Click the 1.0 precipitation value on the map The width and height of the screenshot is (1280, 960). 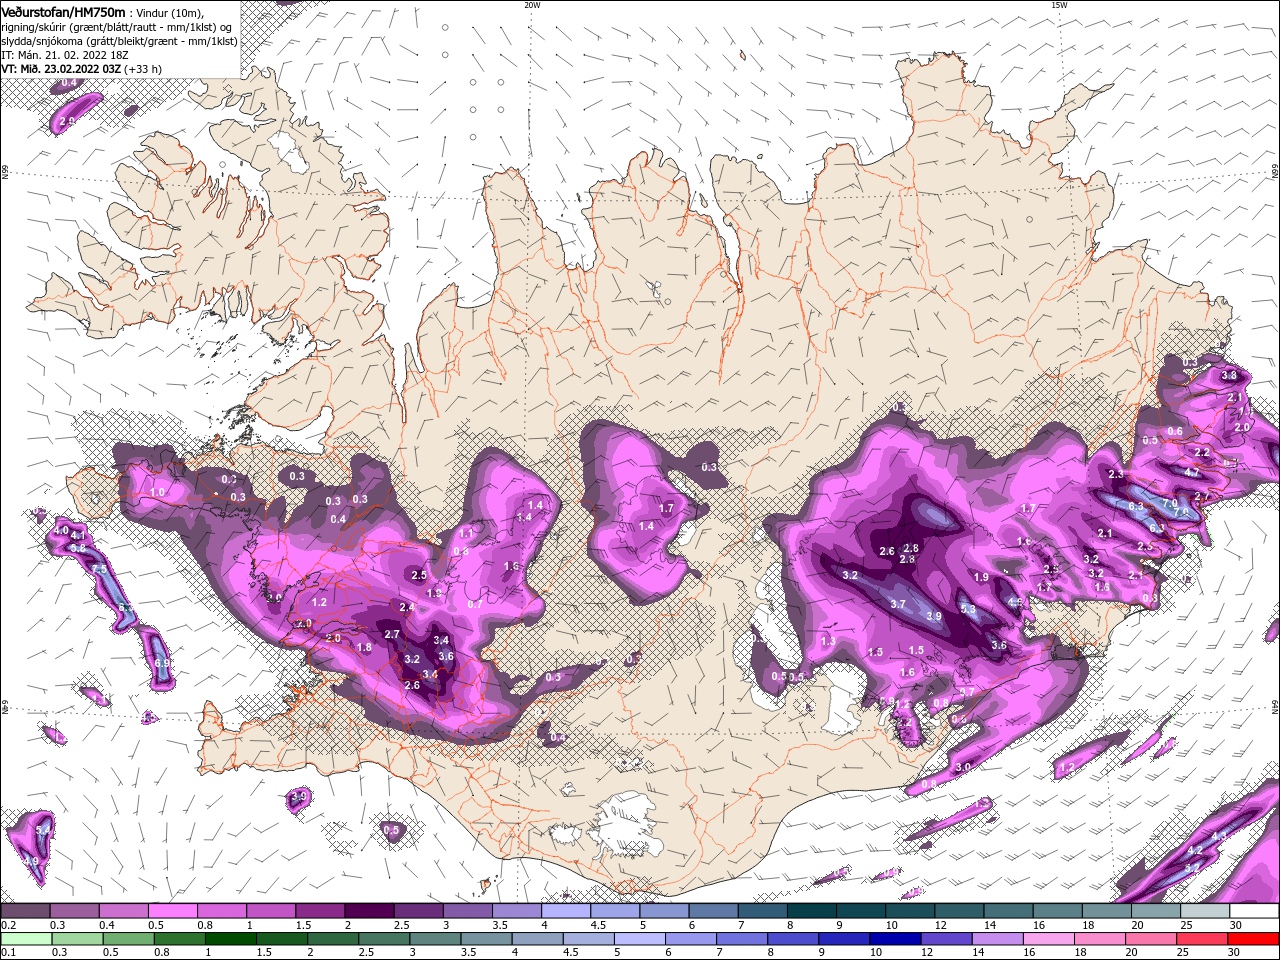pyautogui.click(x=157, y=492)
